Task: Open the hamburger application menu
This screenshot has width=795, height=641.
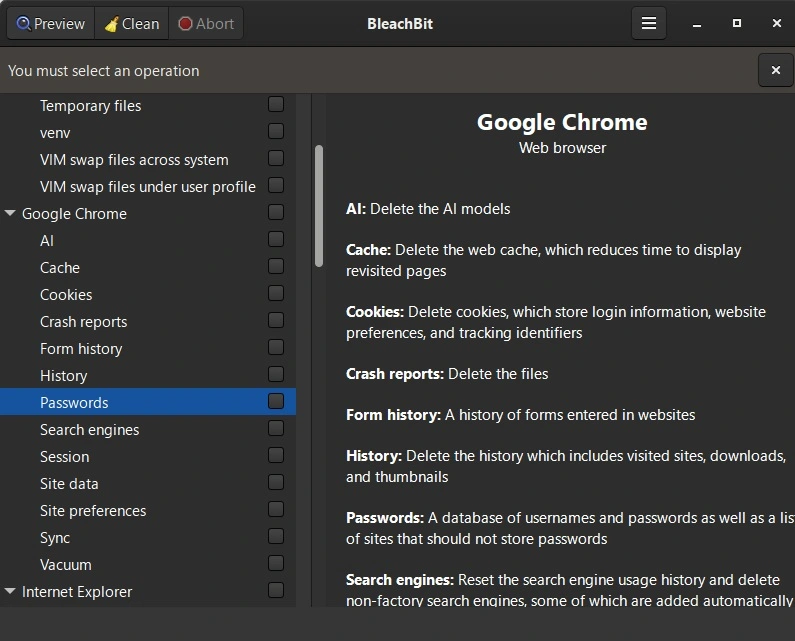Action: click(648, 23)
